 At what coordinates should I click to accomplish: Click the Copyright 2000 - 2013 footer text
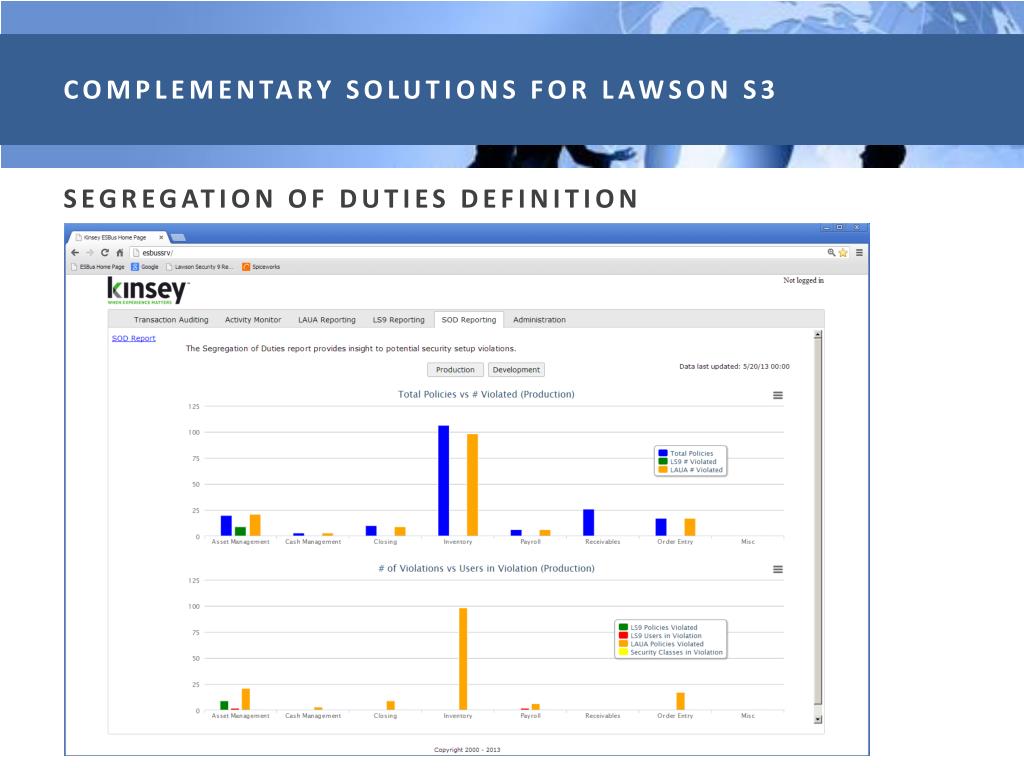click(467, 750)
